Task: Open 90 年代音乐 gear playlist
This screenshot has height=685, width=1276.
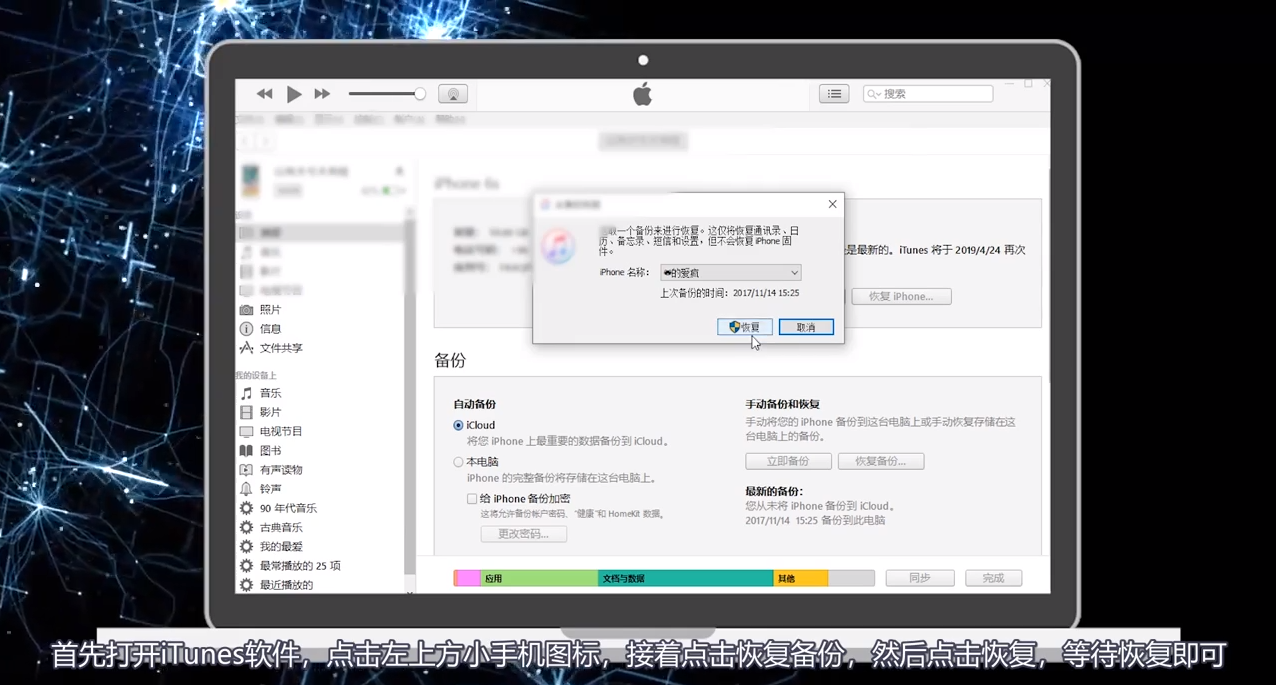Action: click(246, 508)
